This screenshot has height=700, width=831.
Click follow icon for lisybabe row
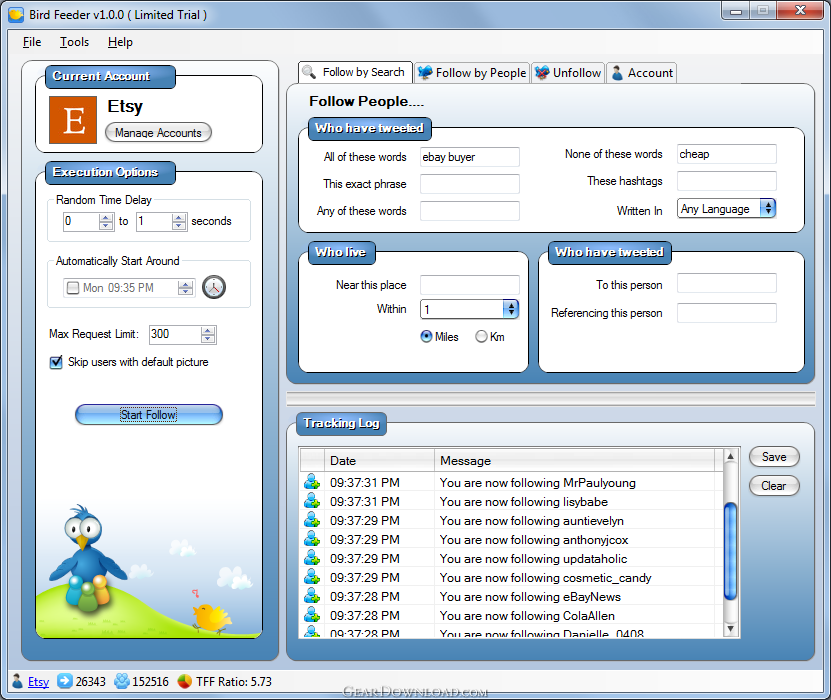(312, 501)
